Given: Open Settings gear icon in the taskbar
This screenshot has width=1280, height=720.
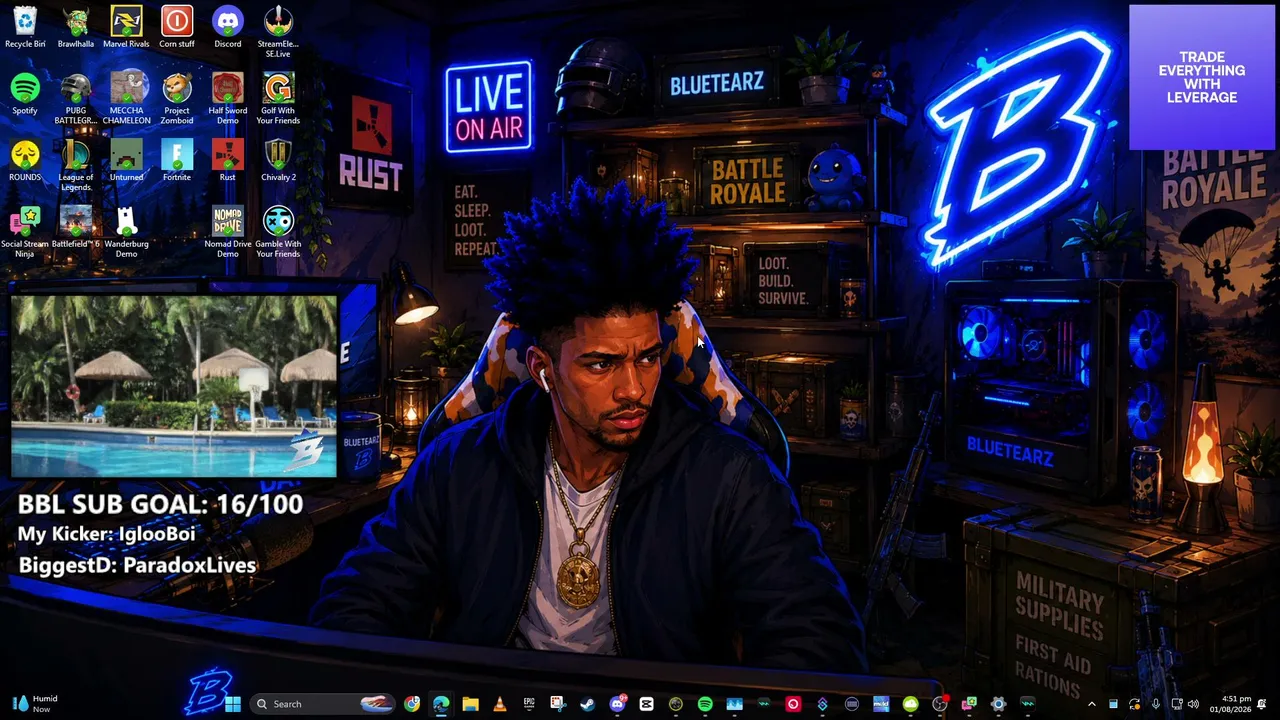Looking at the screenshot, I should (998, 704).
